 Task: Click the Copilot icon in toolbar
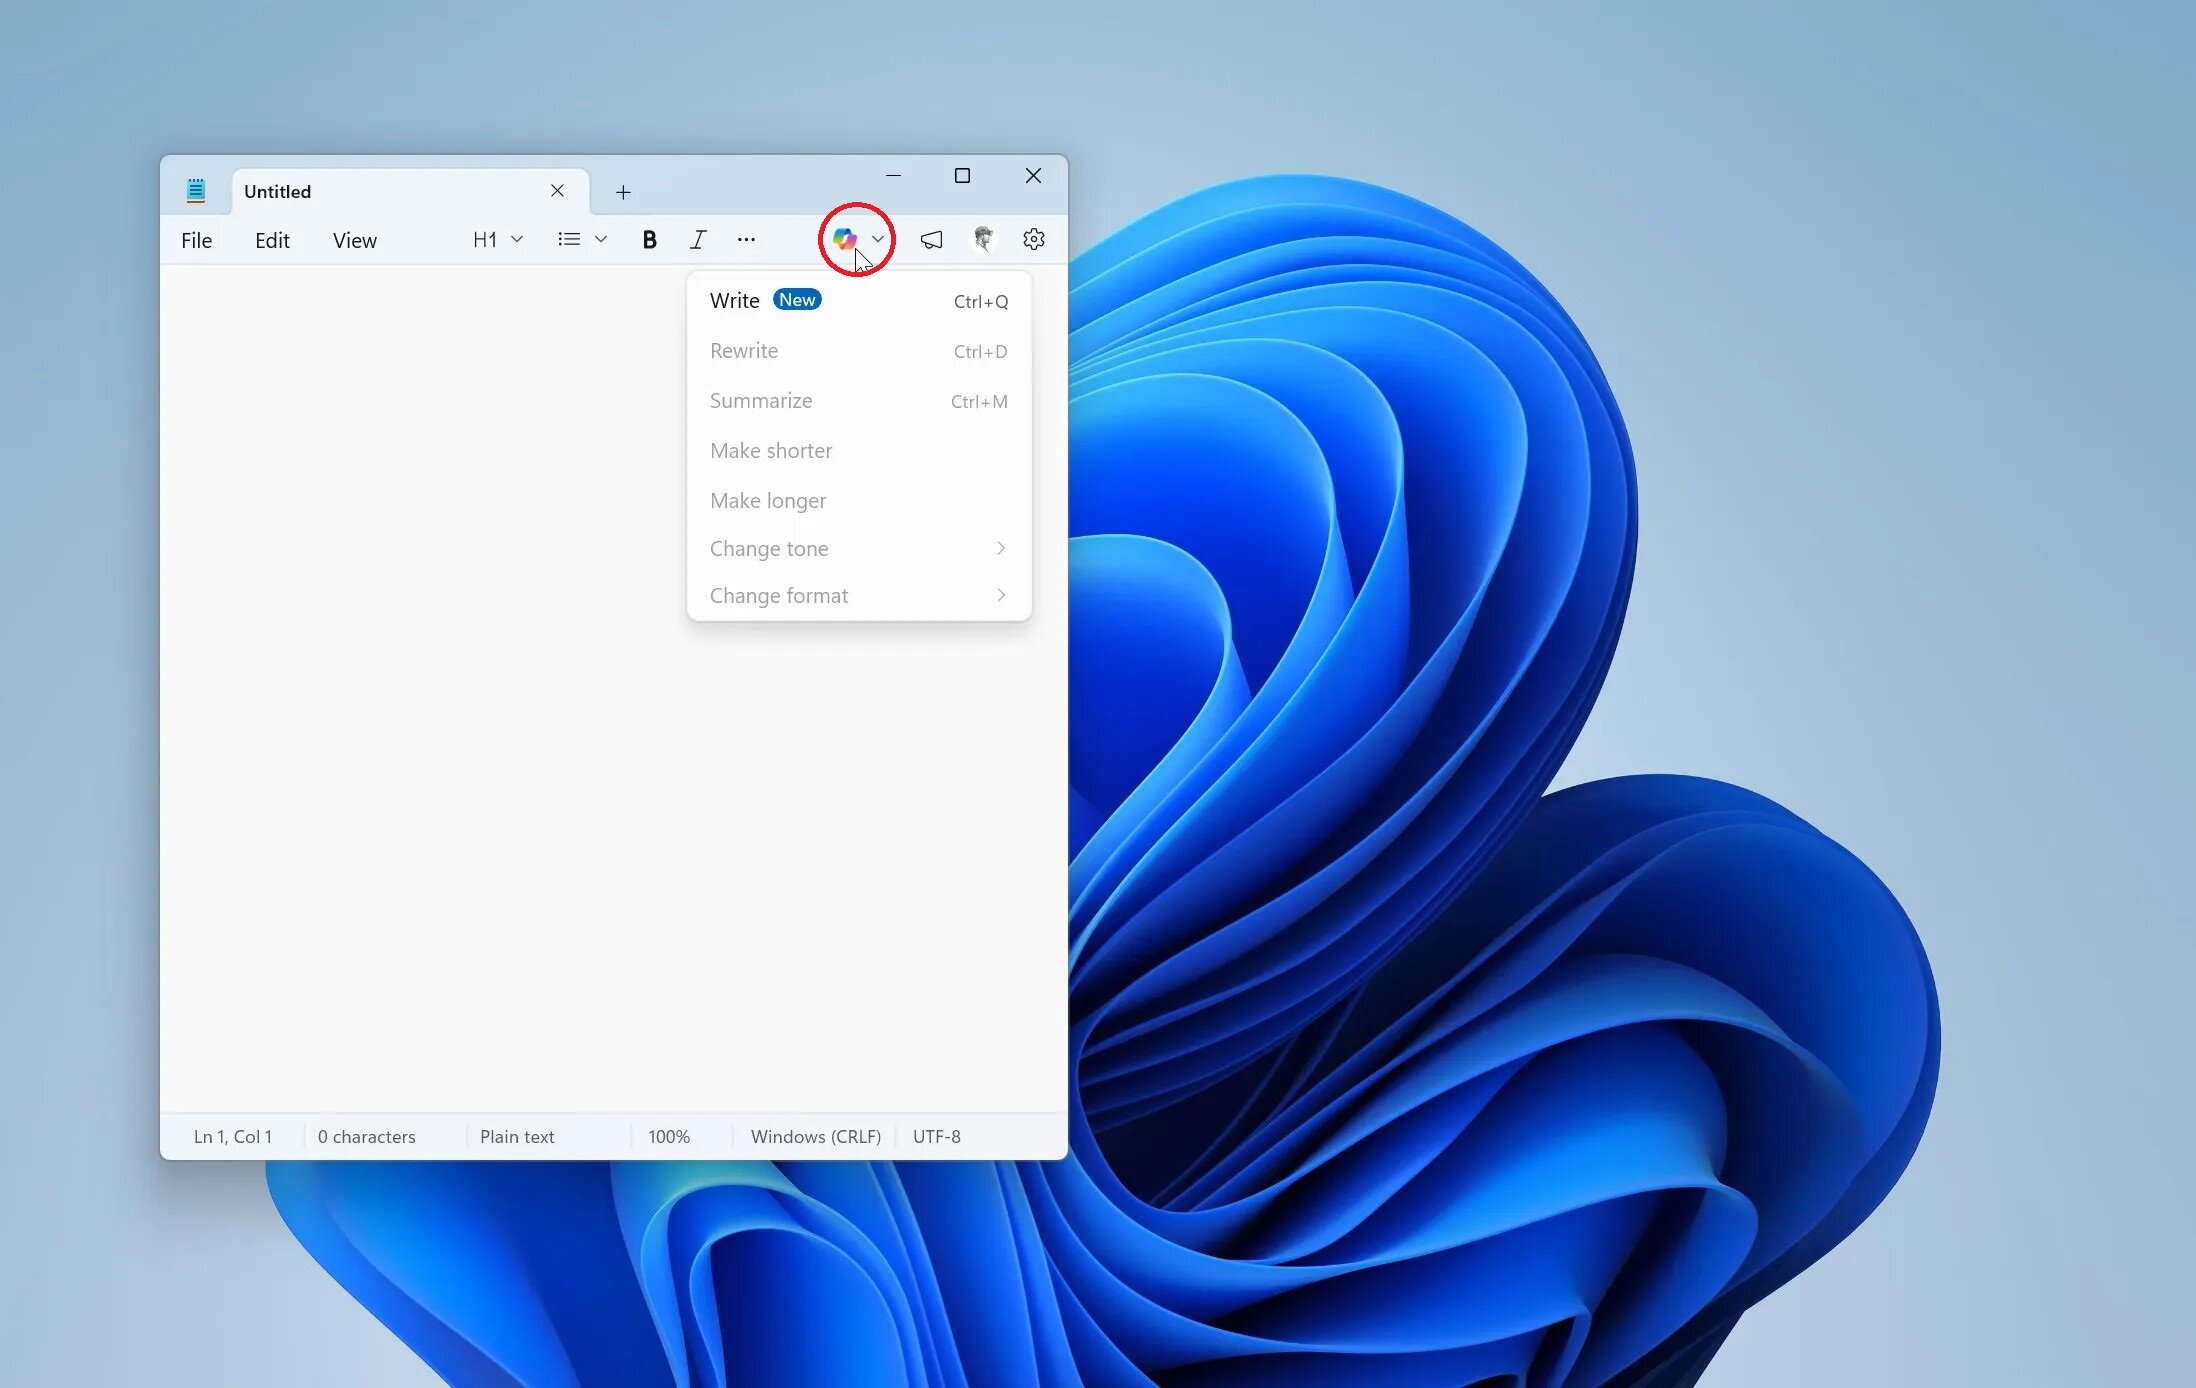click(844, 239)
